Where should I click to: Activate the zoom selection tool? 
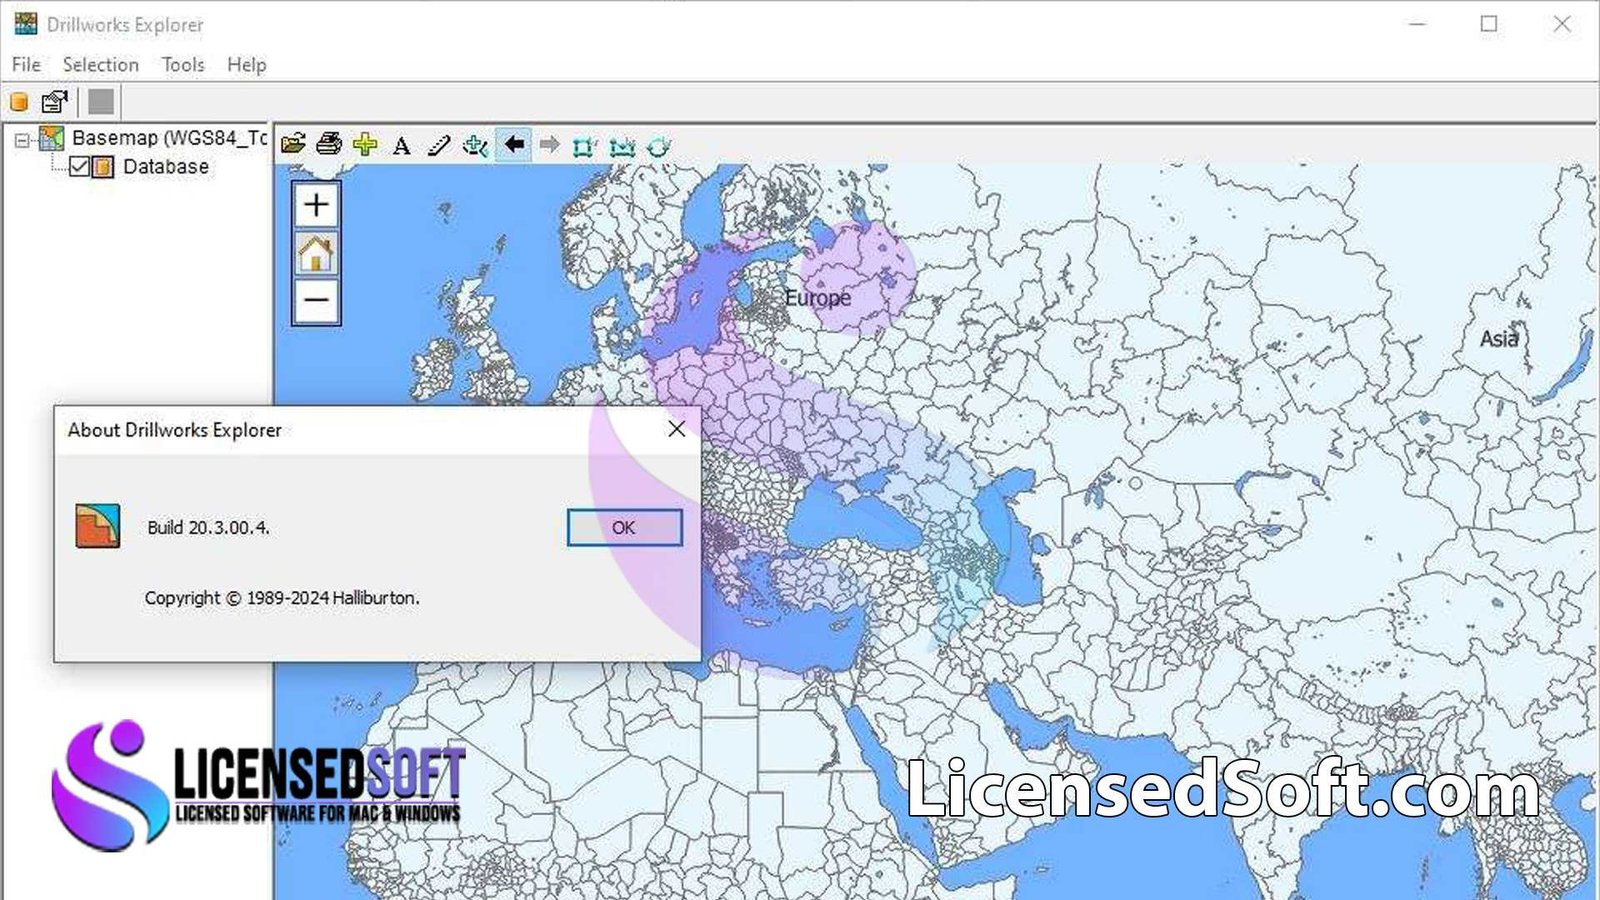(x=475, y=146)
